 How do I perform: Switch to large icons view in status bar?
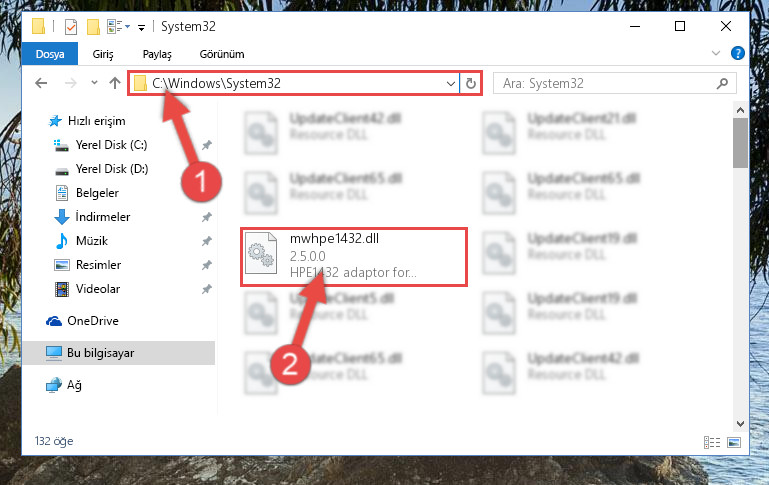pos(734,442)
